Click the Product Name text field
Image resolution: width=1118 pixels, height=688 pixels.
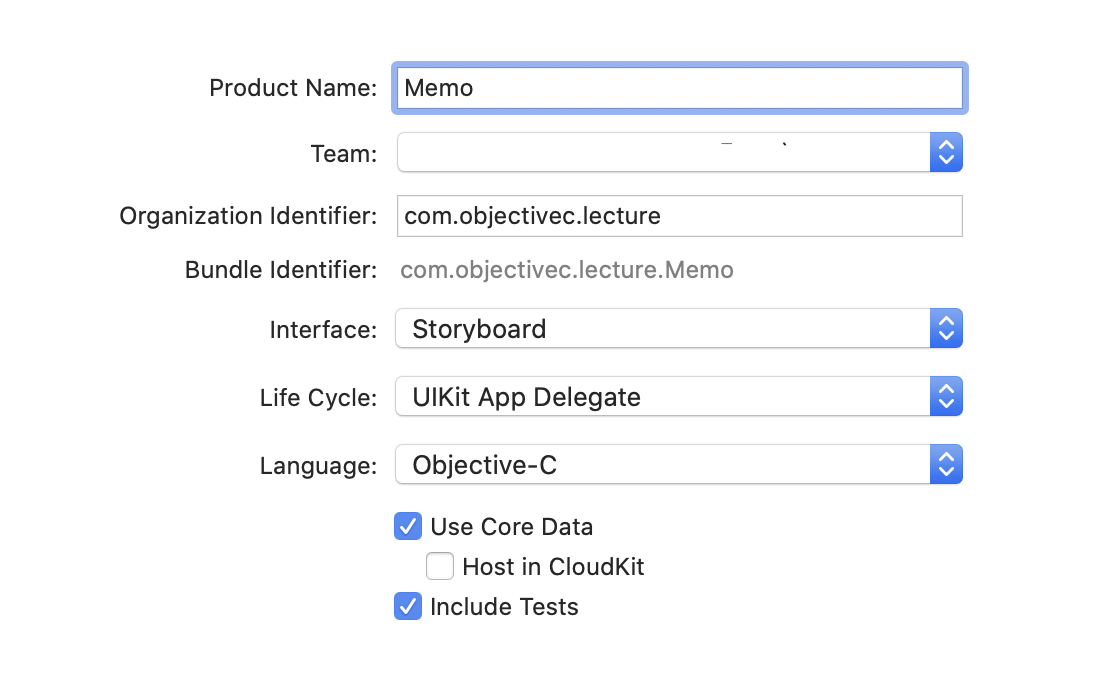pos(680,88)
